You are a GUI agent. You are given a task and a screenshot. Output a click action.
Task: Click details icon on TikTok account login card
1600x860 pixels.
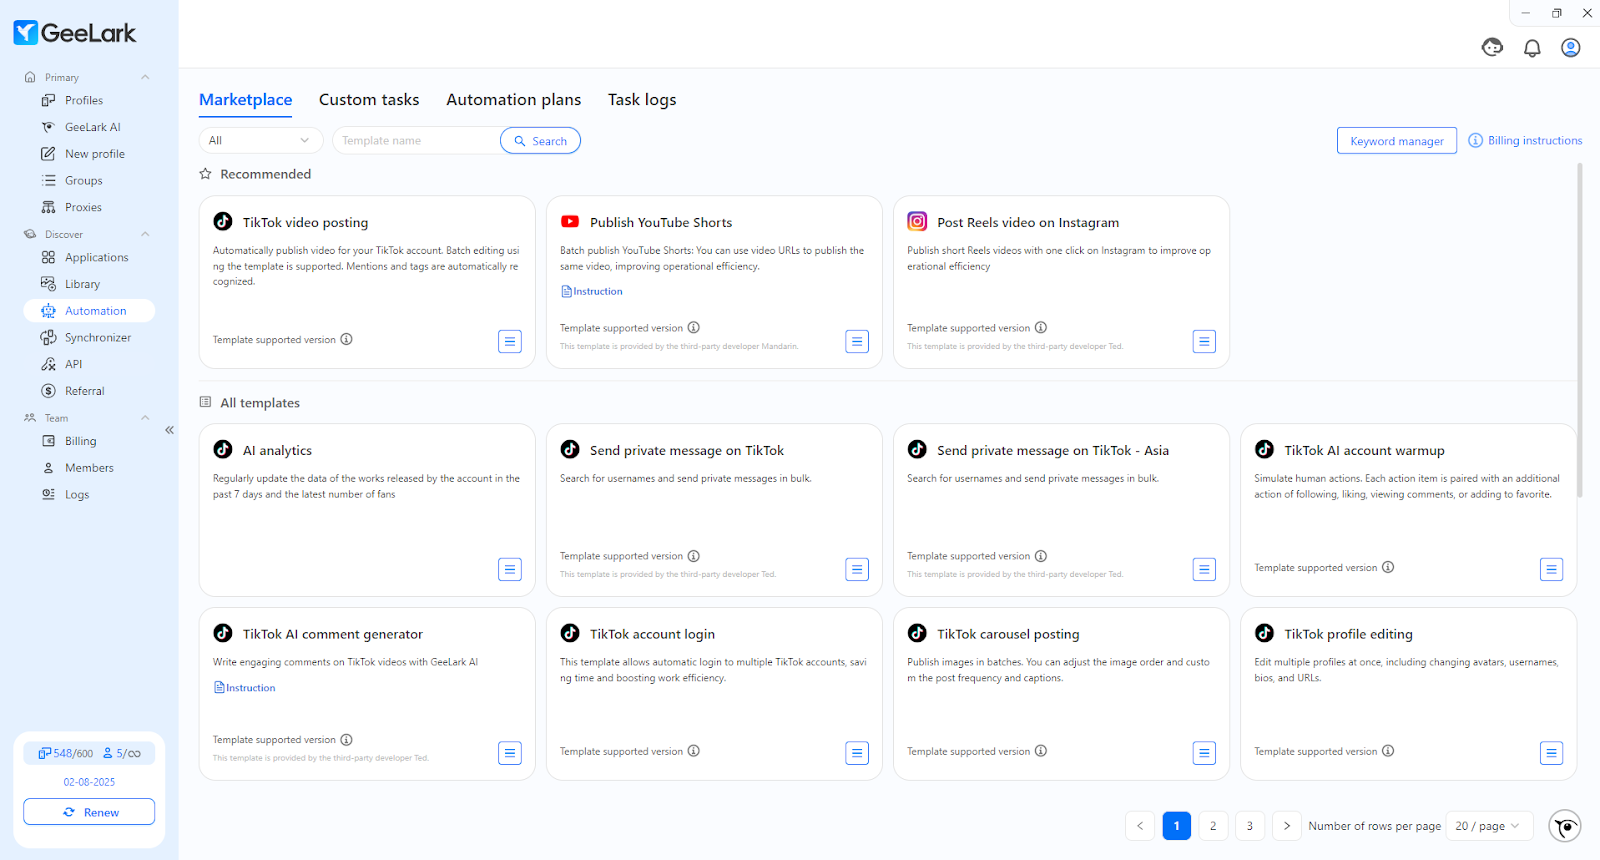tap(857, 753)
